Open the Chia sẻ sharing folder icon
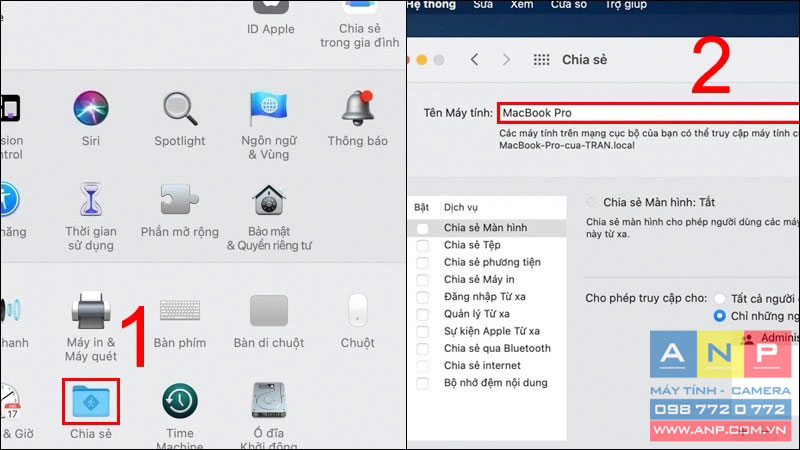 (x=91, y=401)
